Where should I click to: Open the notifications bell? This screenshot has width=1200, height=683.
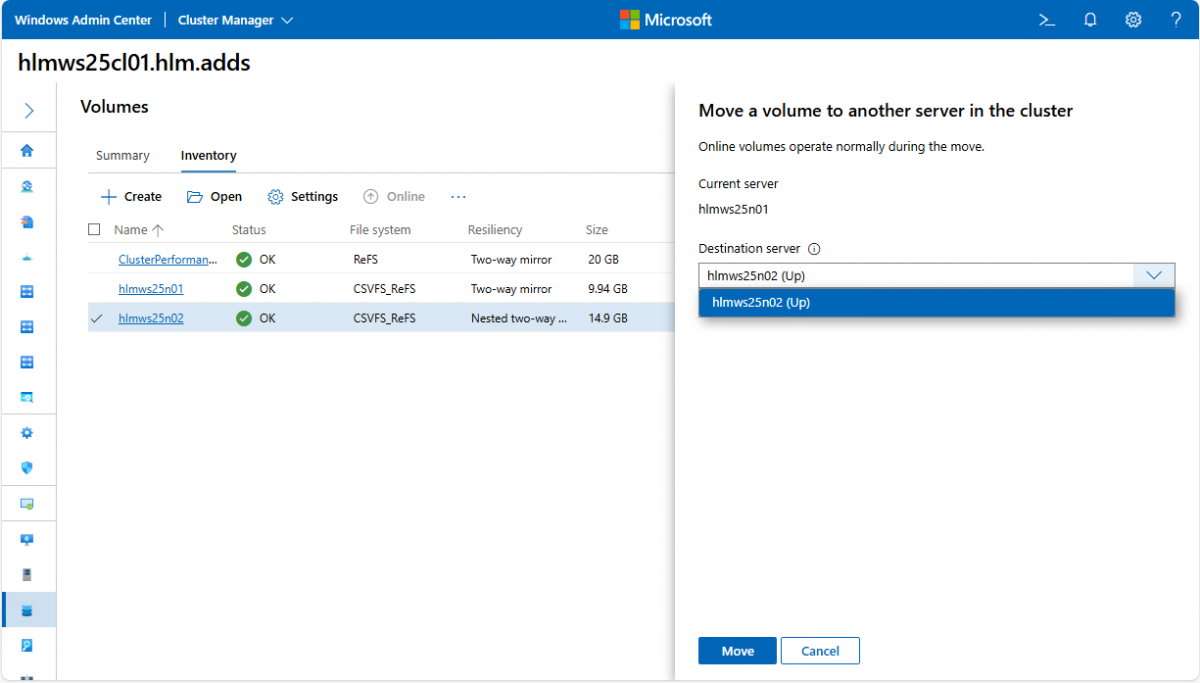coord(1090,20)
